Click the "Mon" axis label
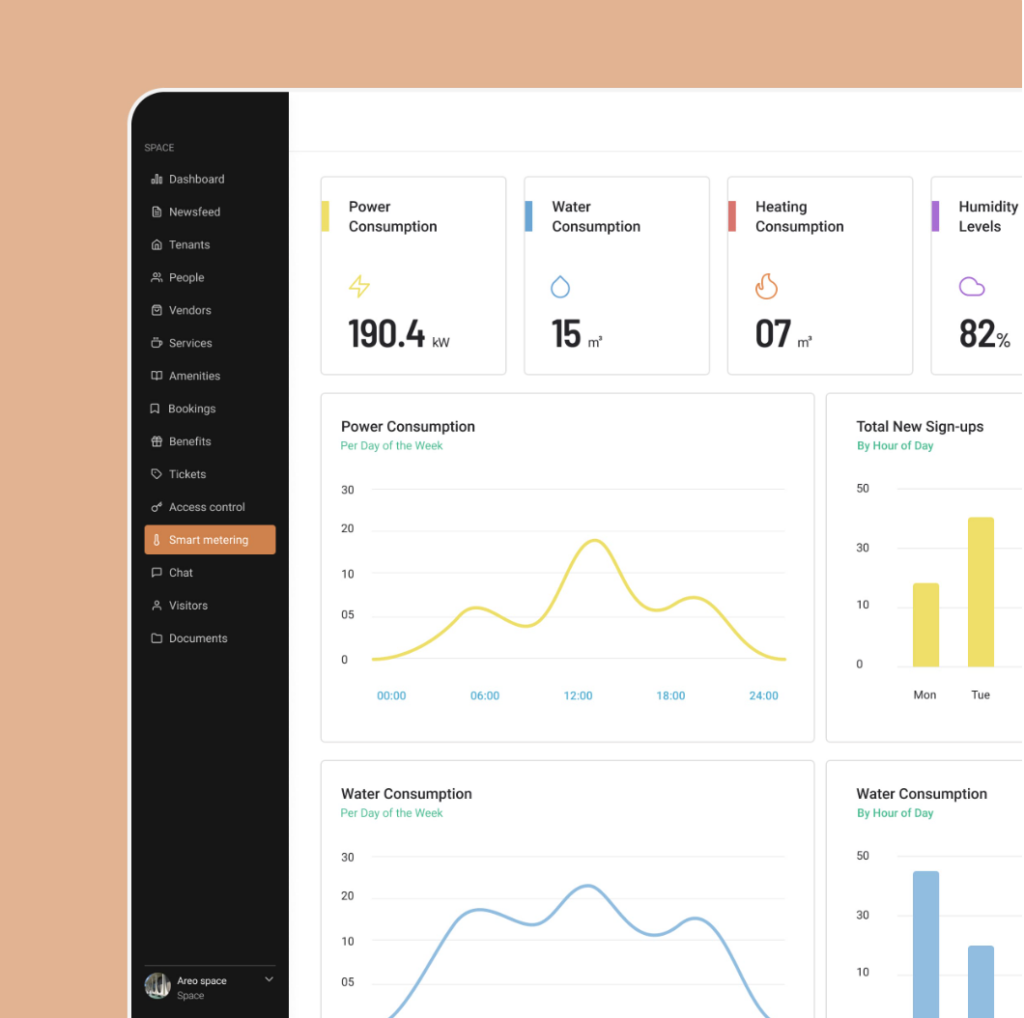 925,695
